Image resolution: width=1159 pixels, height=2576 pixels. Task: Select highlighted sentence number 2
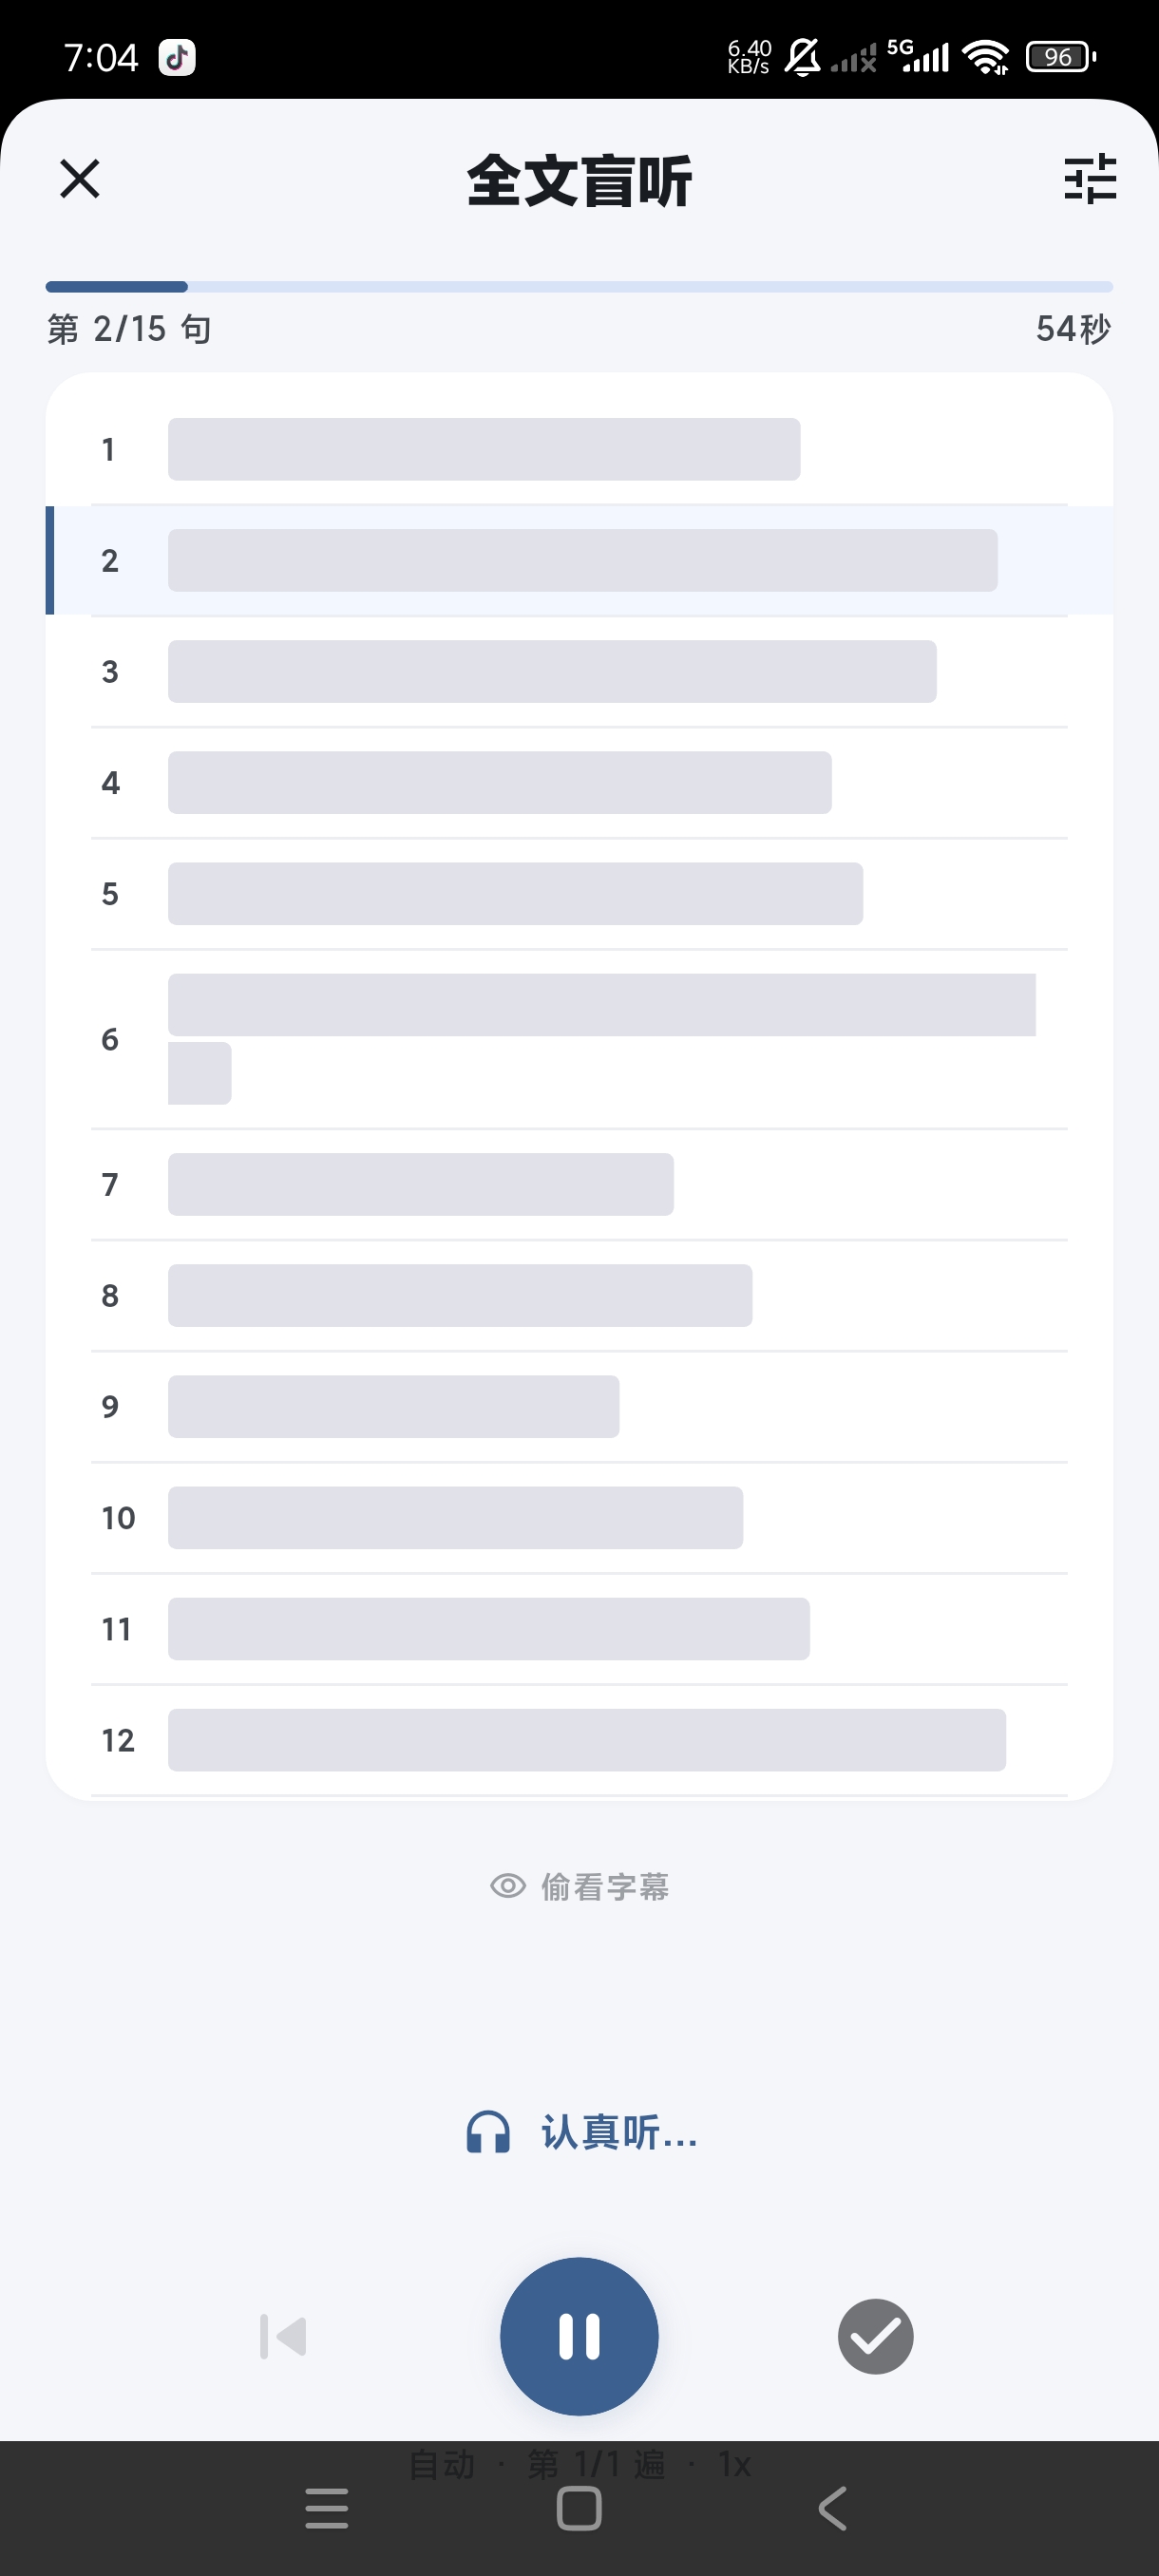click(579, 560)
